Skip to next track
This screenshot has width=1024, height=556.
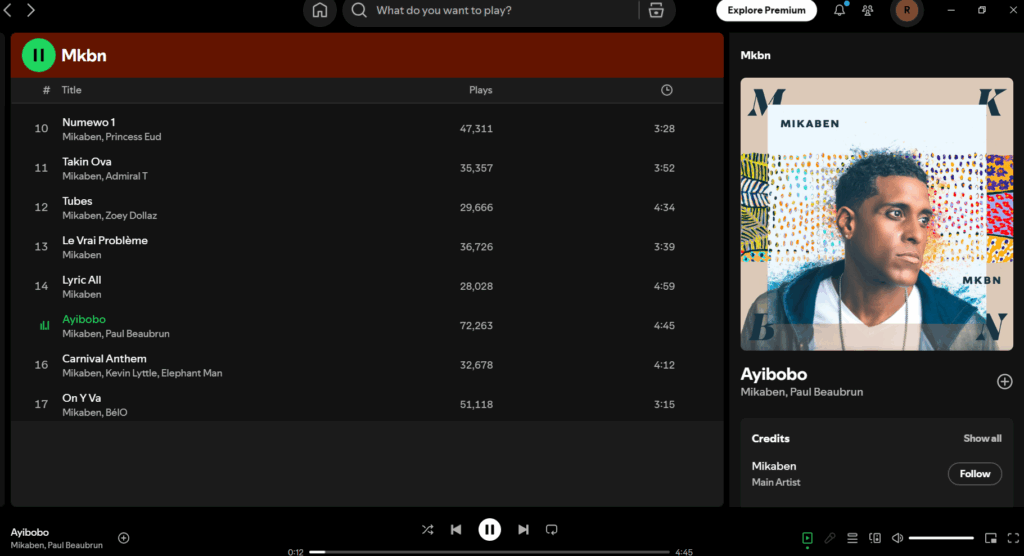[x=523, y=530]
